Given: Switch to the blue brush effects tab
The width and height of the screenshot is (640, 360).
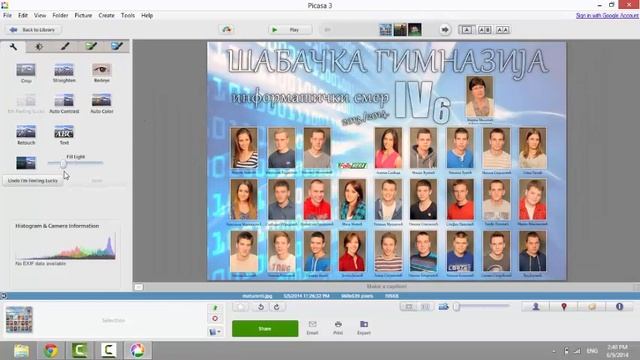Looking at the screenshot, I should pos(117,47).
